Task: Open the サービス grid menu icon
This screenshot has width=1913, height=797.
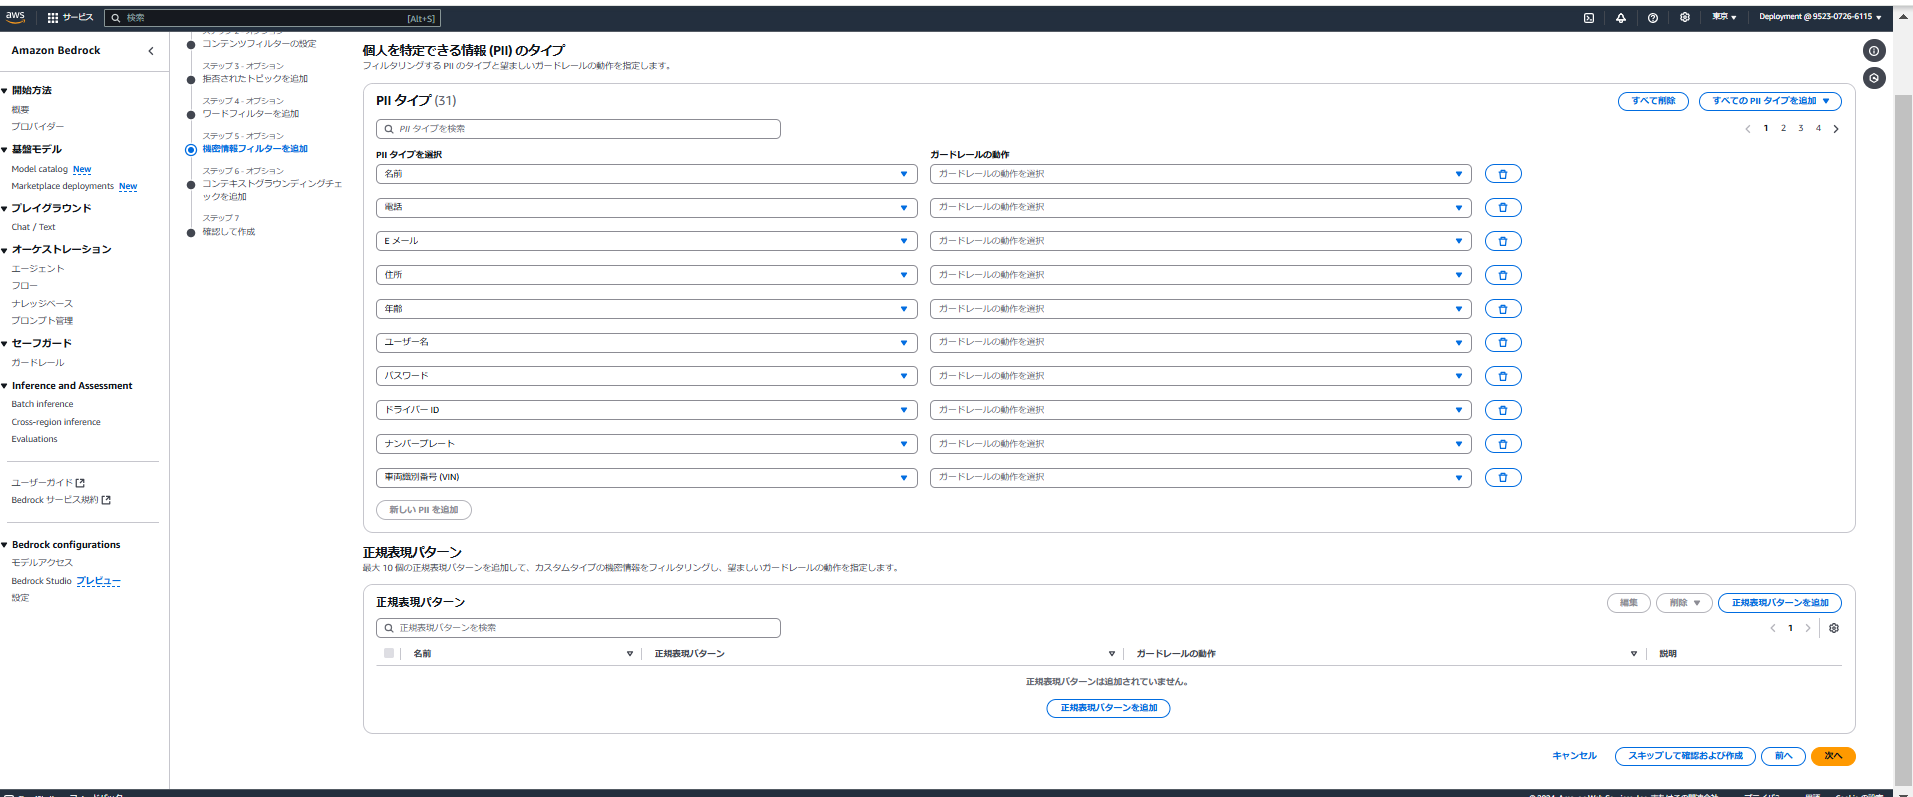Action: (53, 18)
